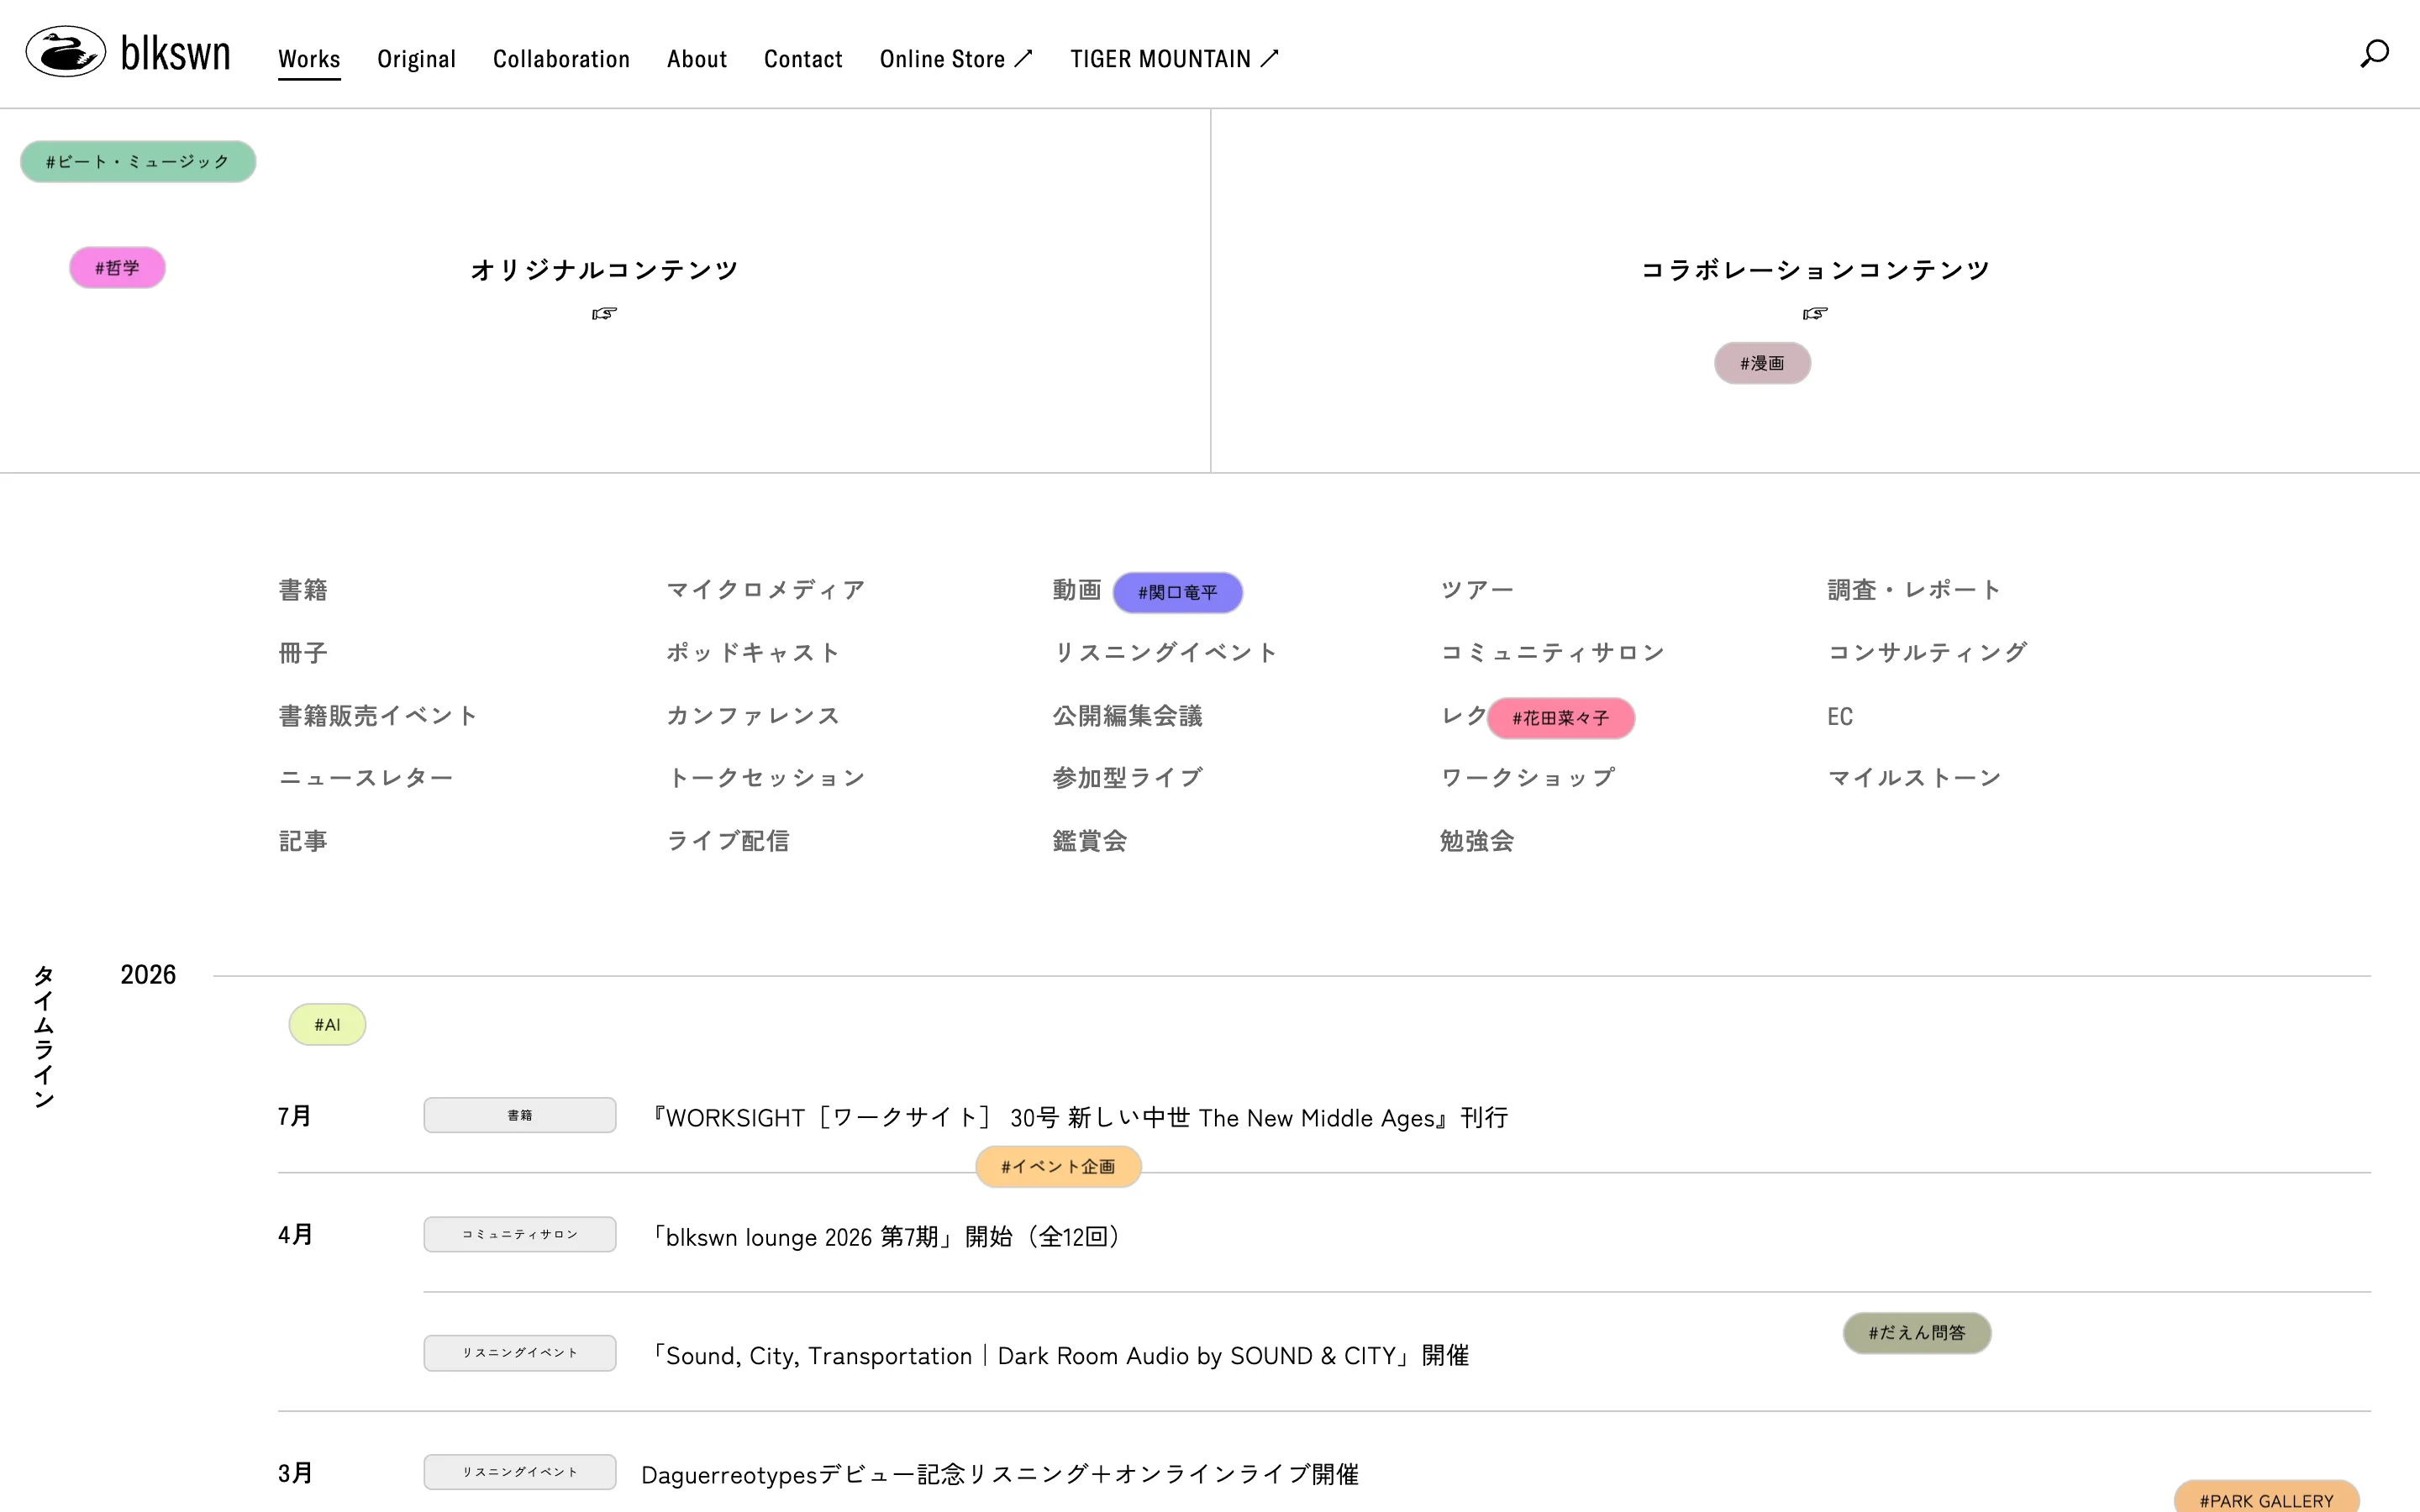This screenshot has height=1512, width=2420.
Task: Click the pink #哲学 tag
Action: click(x=117, y=268)
